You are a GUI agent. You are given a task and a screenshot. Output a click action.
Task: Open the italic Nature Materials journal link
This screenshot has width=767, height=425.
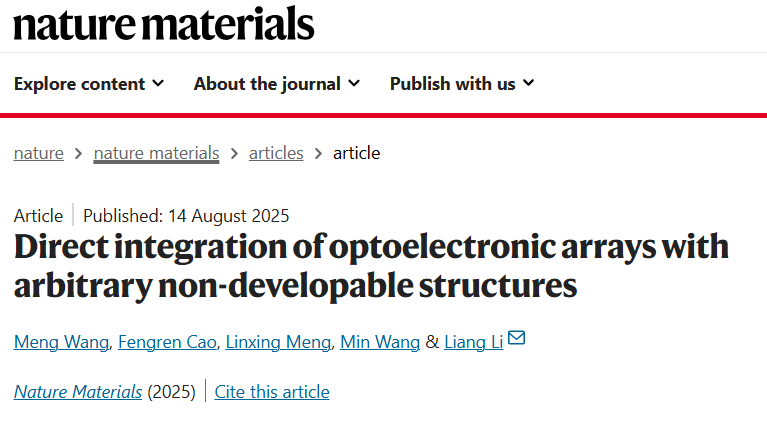click(x=78, y=392)
